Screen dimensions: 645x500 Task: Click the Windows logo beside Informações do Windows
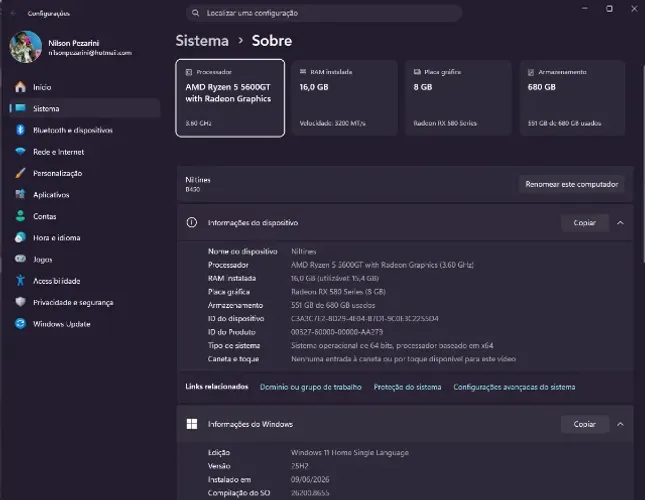pyautogui.click(x=192, y=424)
